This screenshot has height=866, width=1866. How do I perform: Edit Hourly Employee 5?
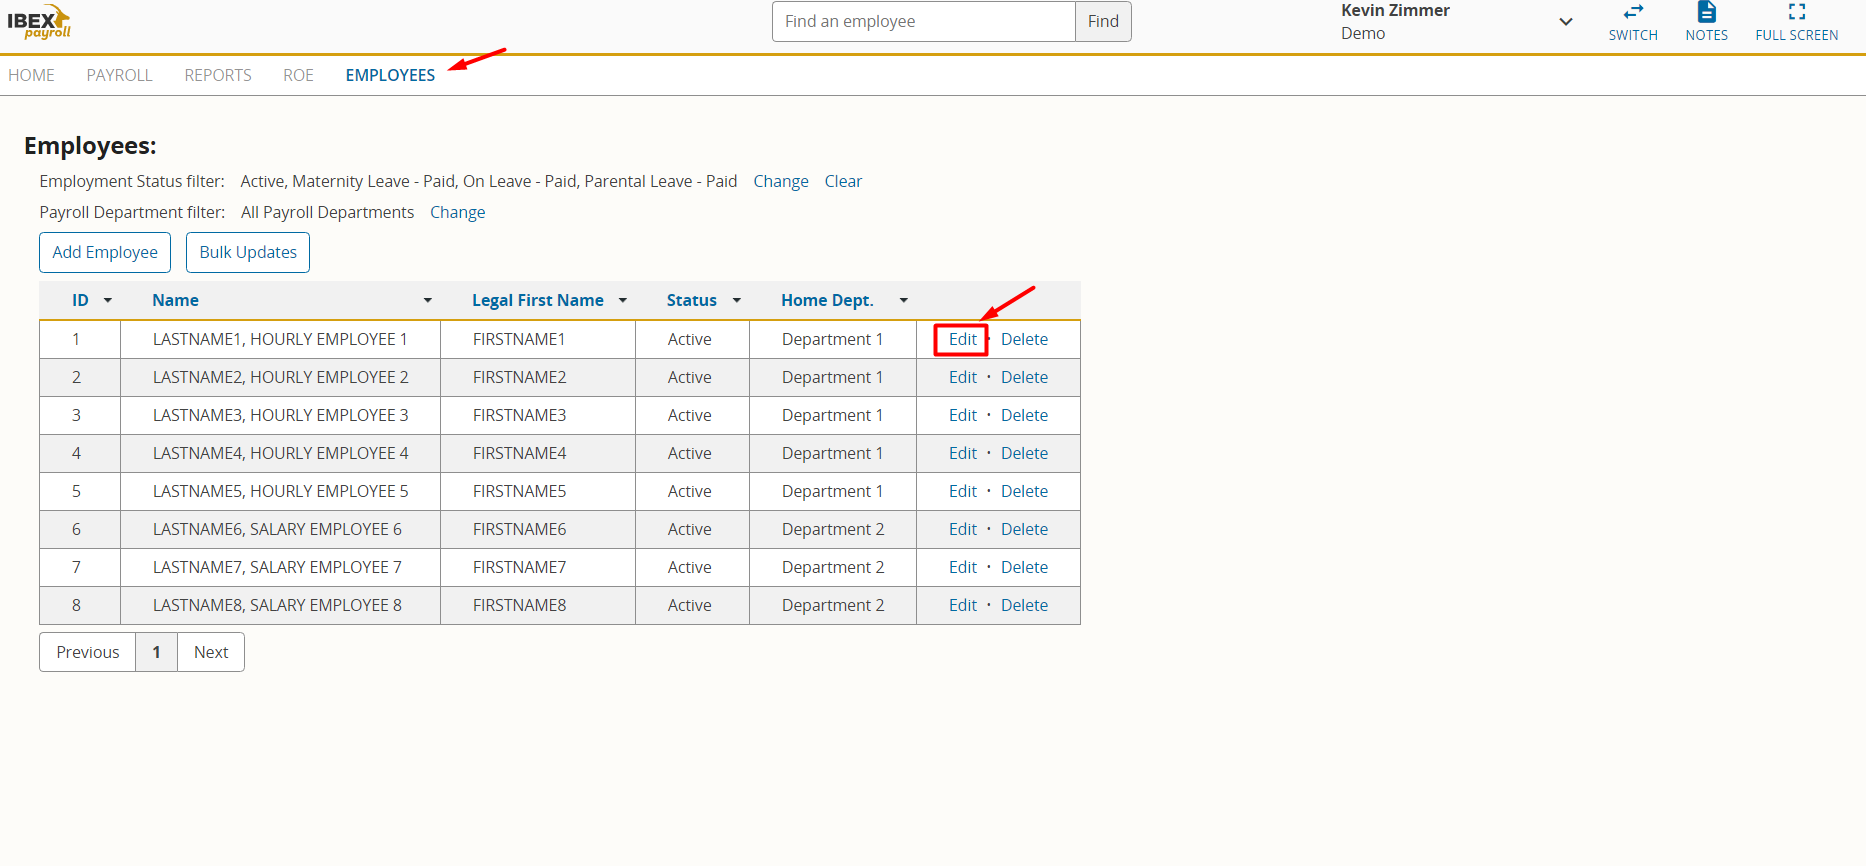pos(963,491)
